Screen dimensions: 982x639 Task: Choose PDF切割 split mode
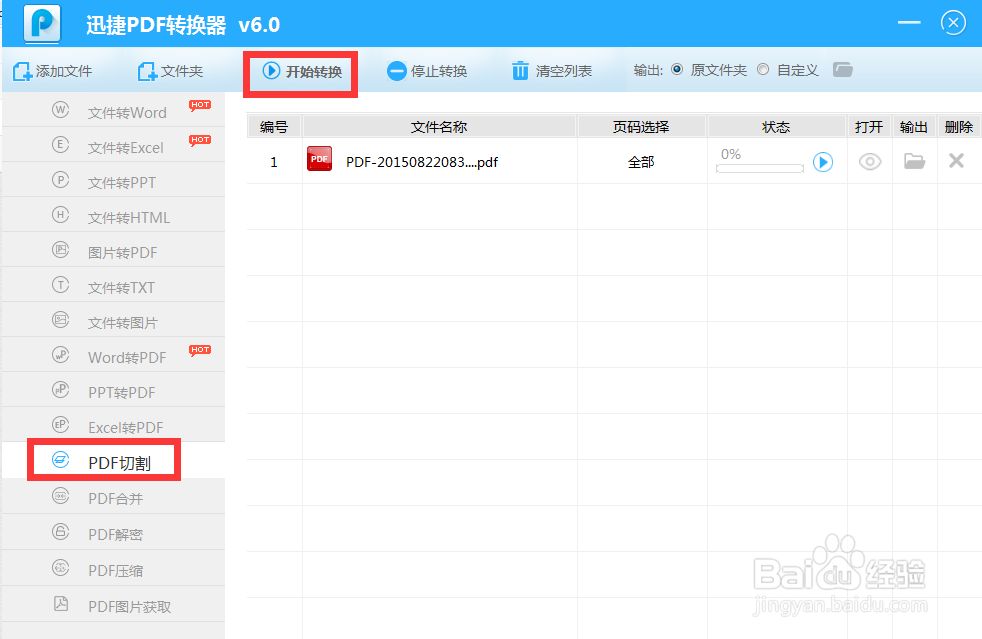(113, 460)
